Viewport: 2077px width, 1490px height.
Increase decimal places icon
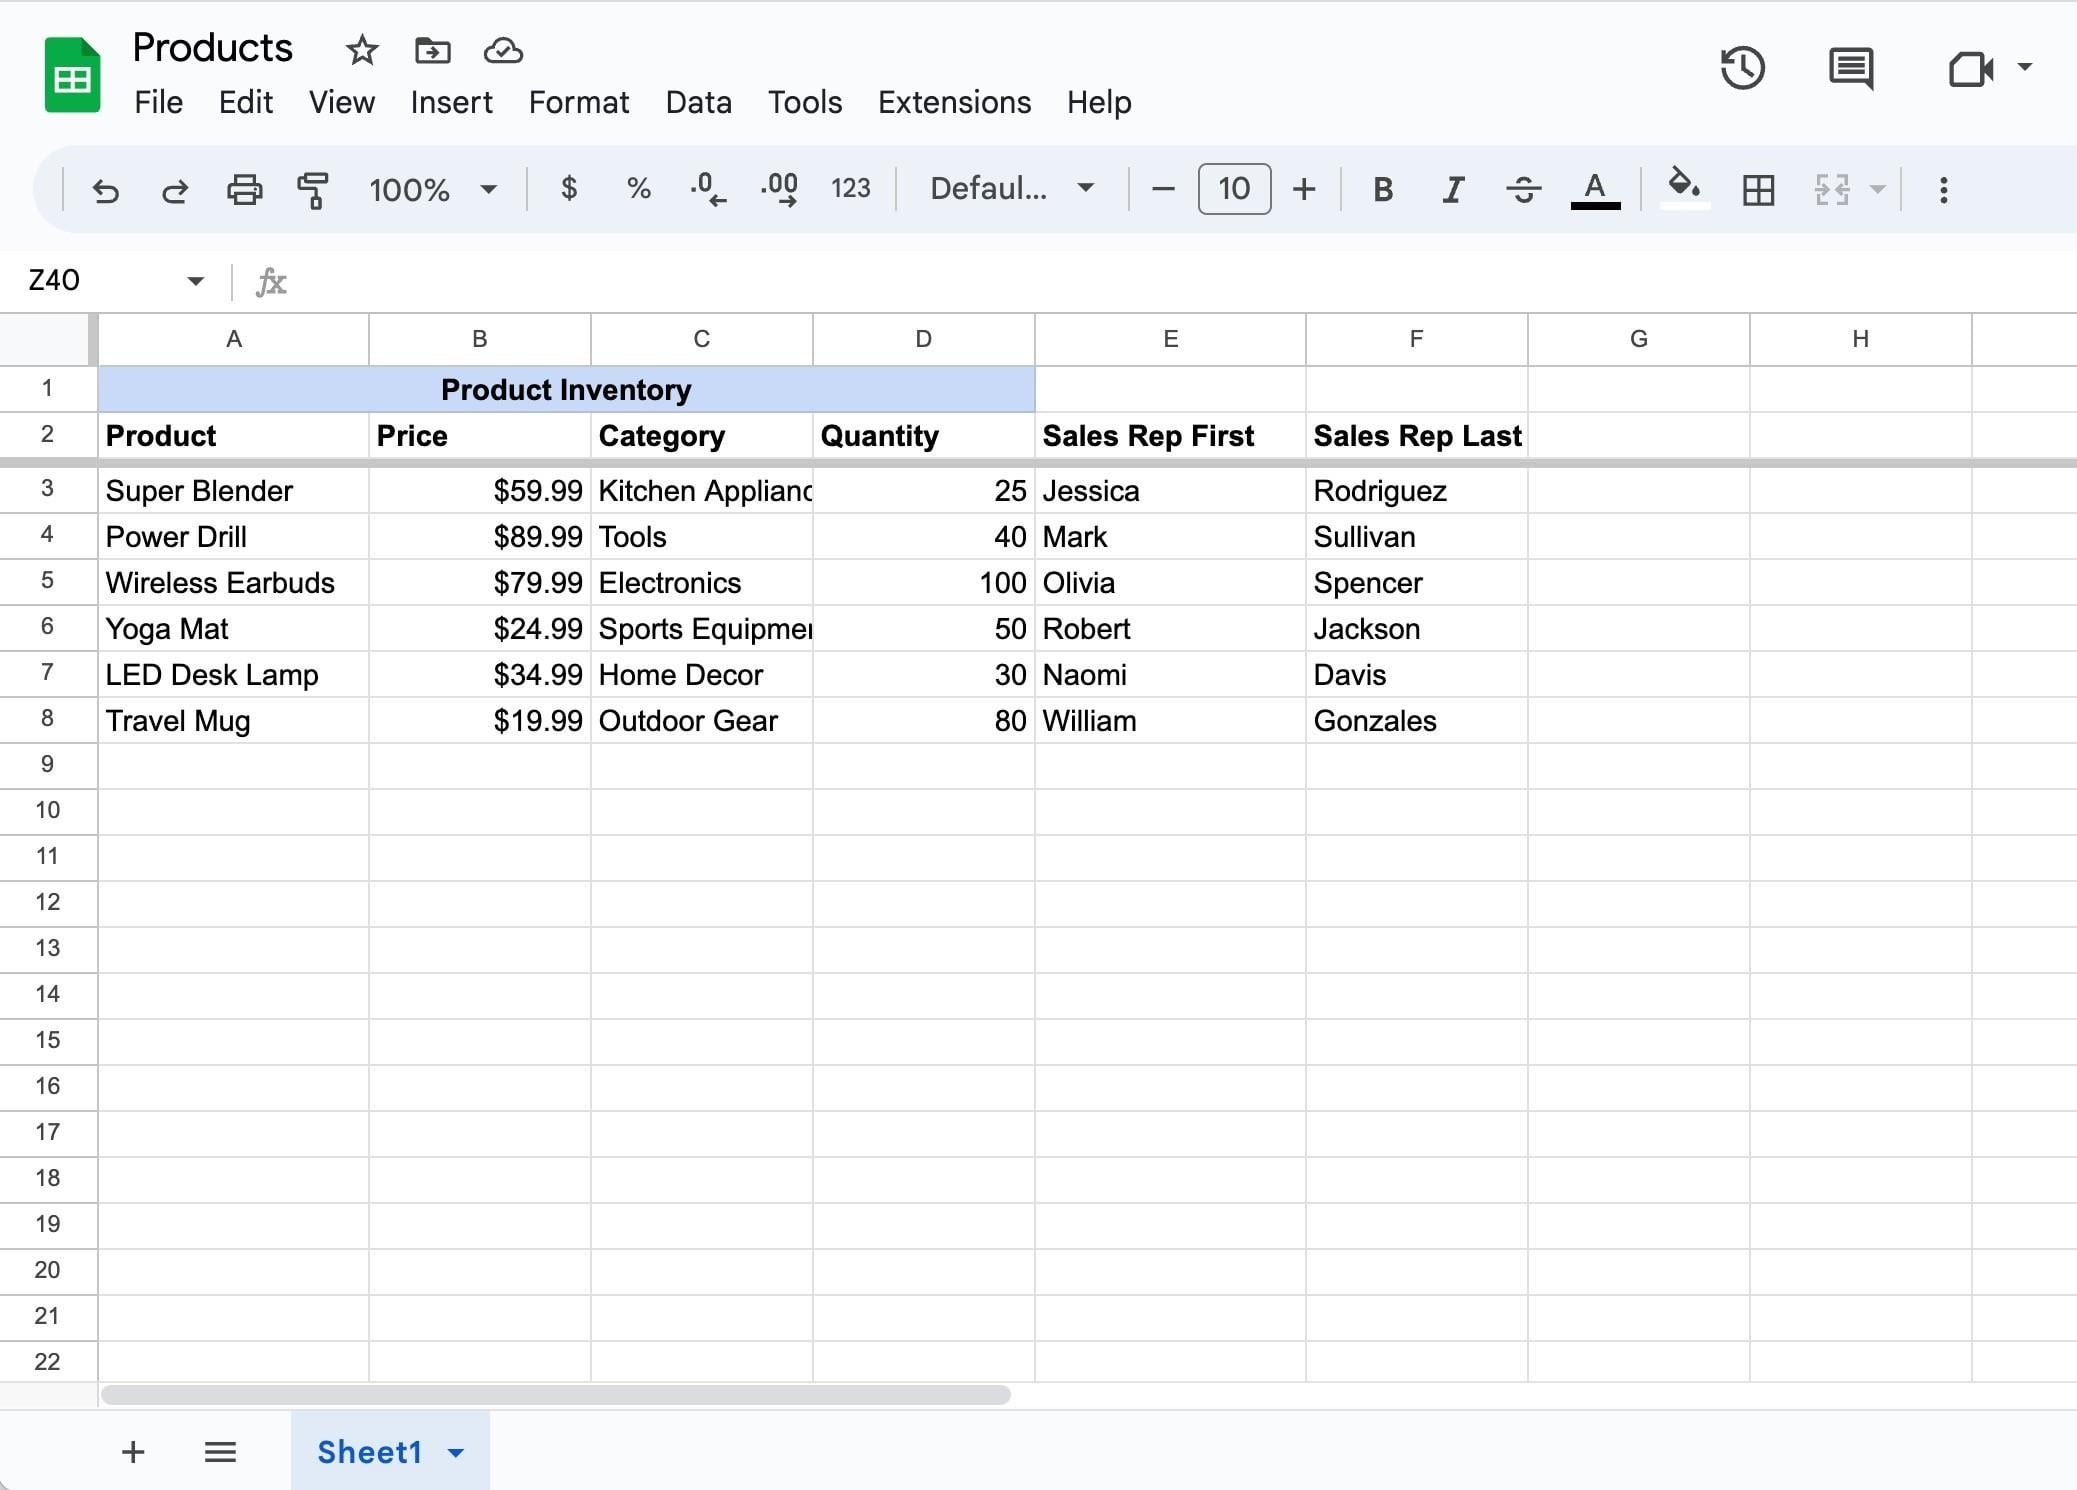coord(779,189)
